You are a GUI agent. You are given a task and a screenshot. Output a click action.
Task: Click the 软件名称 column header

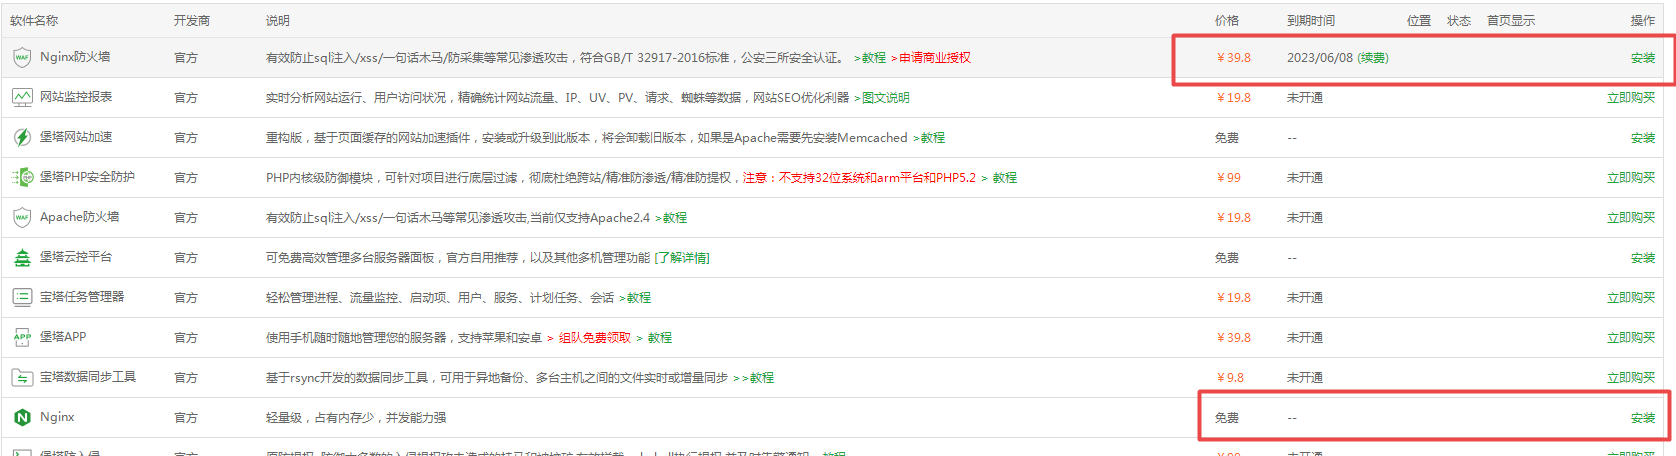coord(34,21)
